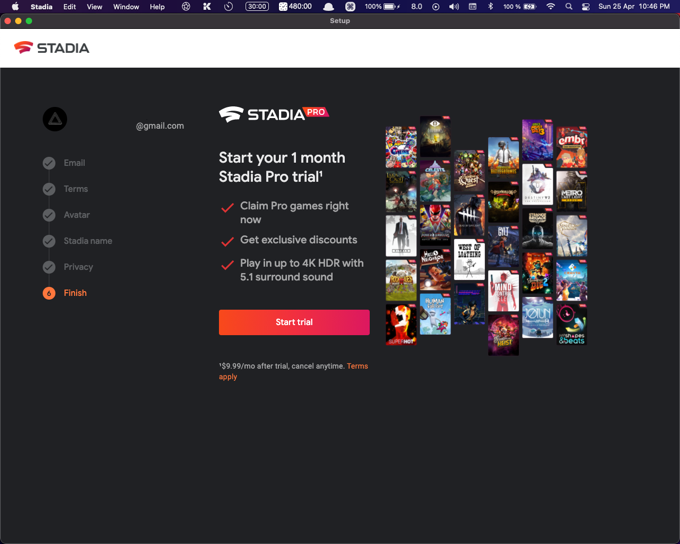
Task: Go to the Privacy setup step
Action: [x=78, y=267]
